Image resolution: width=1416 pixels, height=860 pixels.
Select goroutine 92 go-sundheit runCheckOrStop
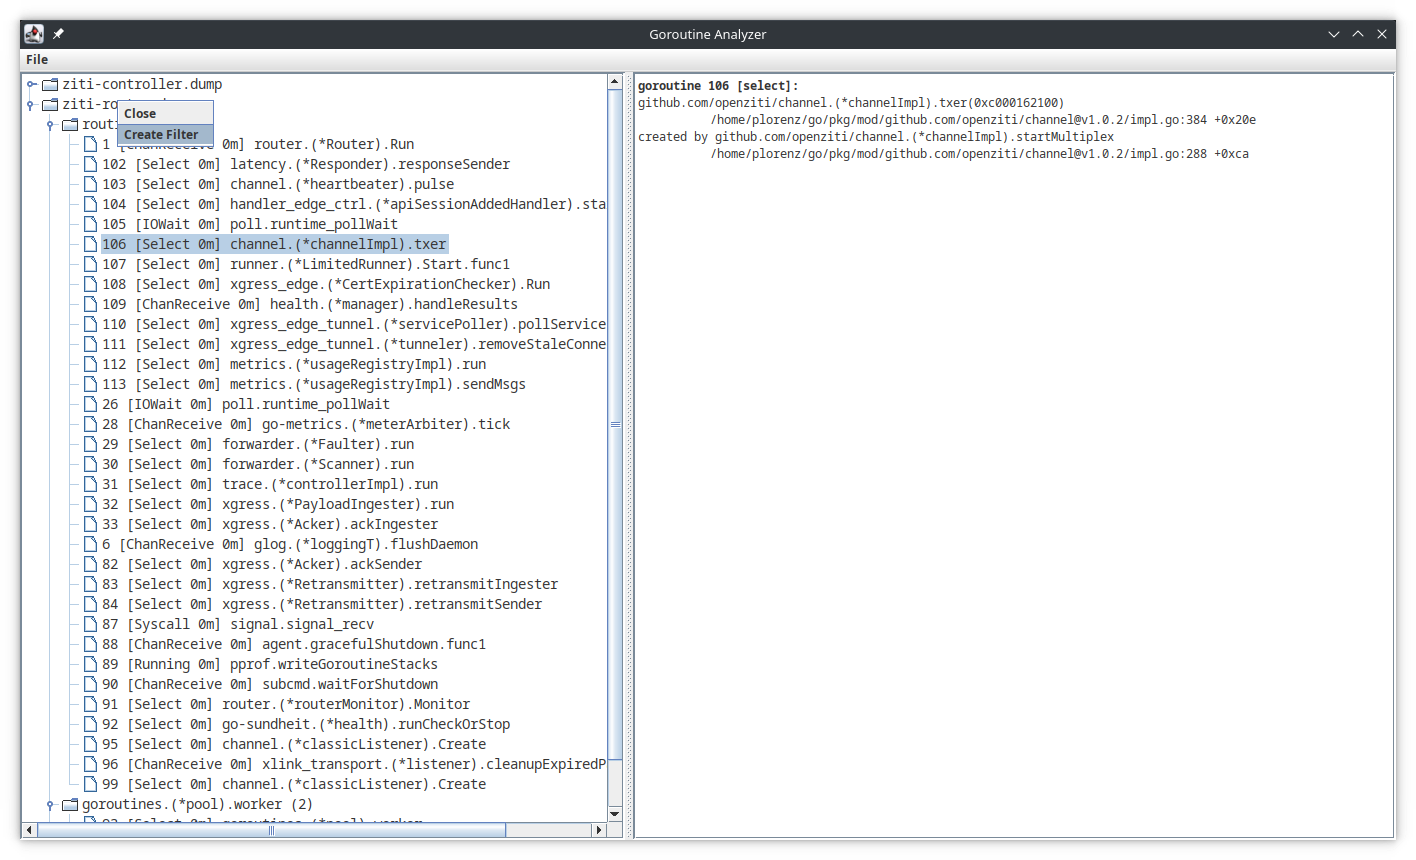click(306, 724)
